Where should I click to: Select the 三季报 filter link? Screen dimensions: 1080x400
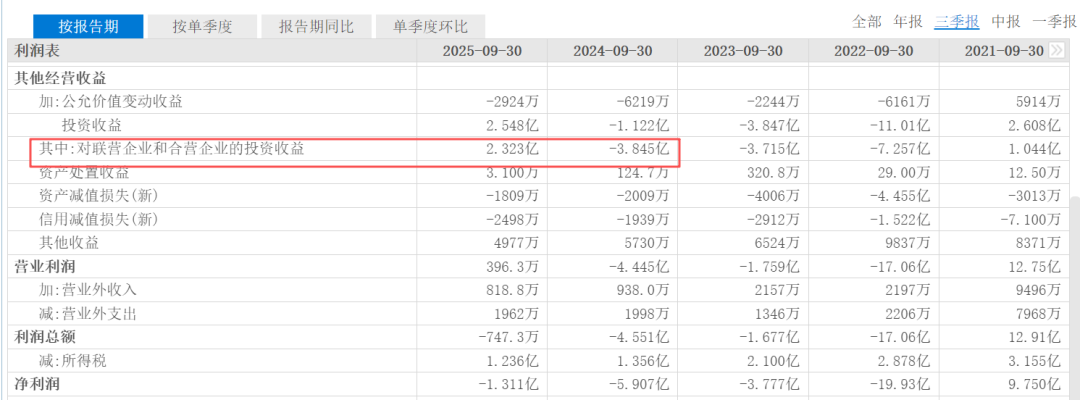(x=956, y=21)
